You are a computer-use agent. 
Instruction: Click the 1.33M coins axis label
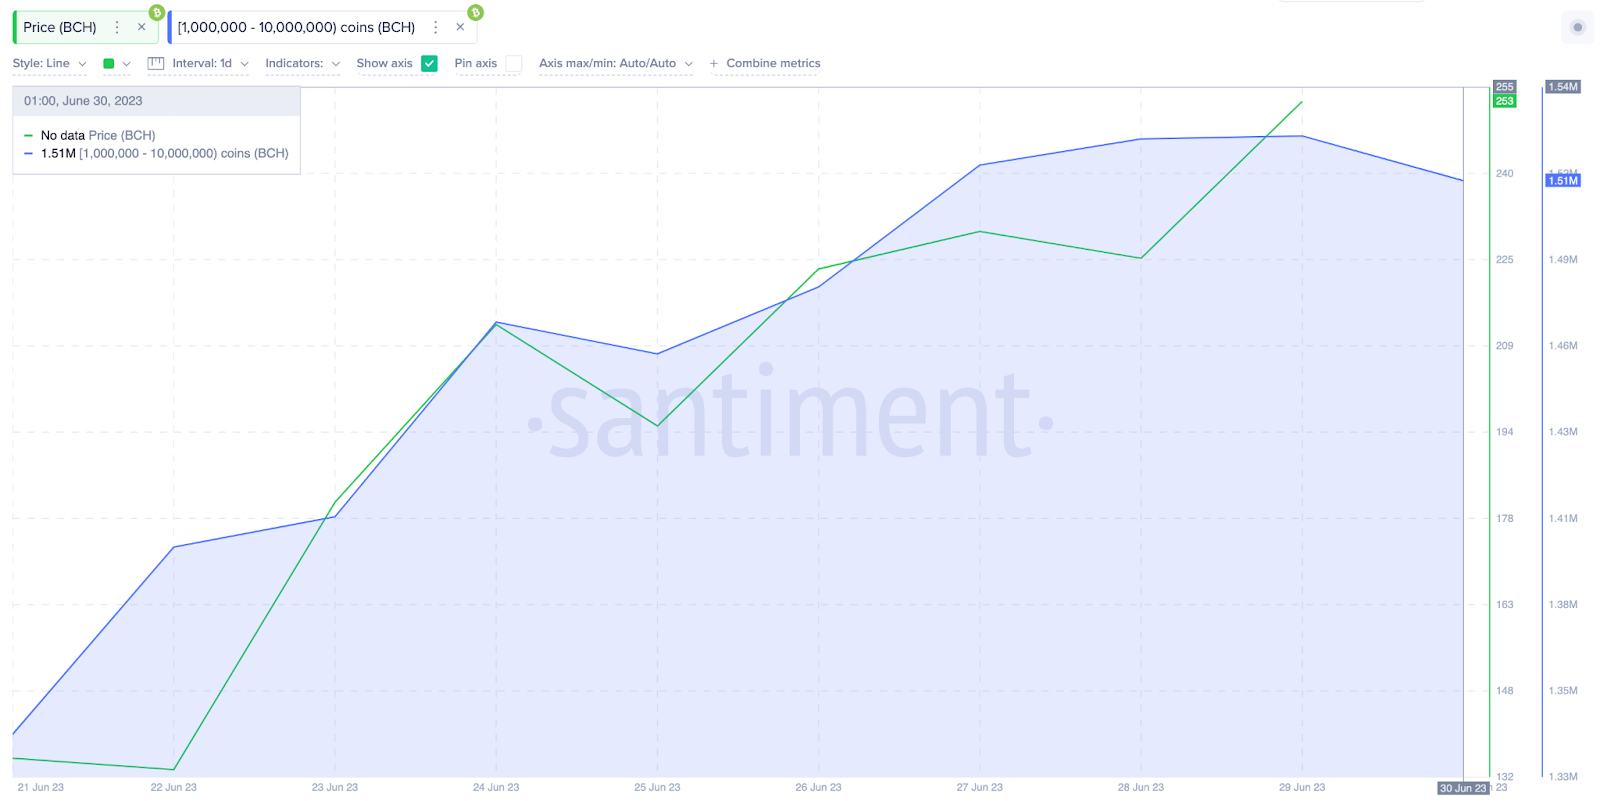pos(1563,777)
